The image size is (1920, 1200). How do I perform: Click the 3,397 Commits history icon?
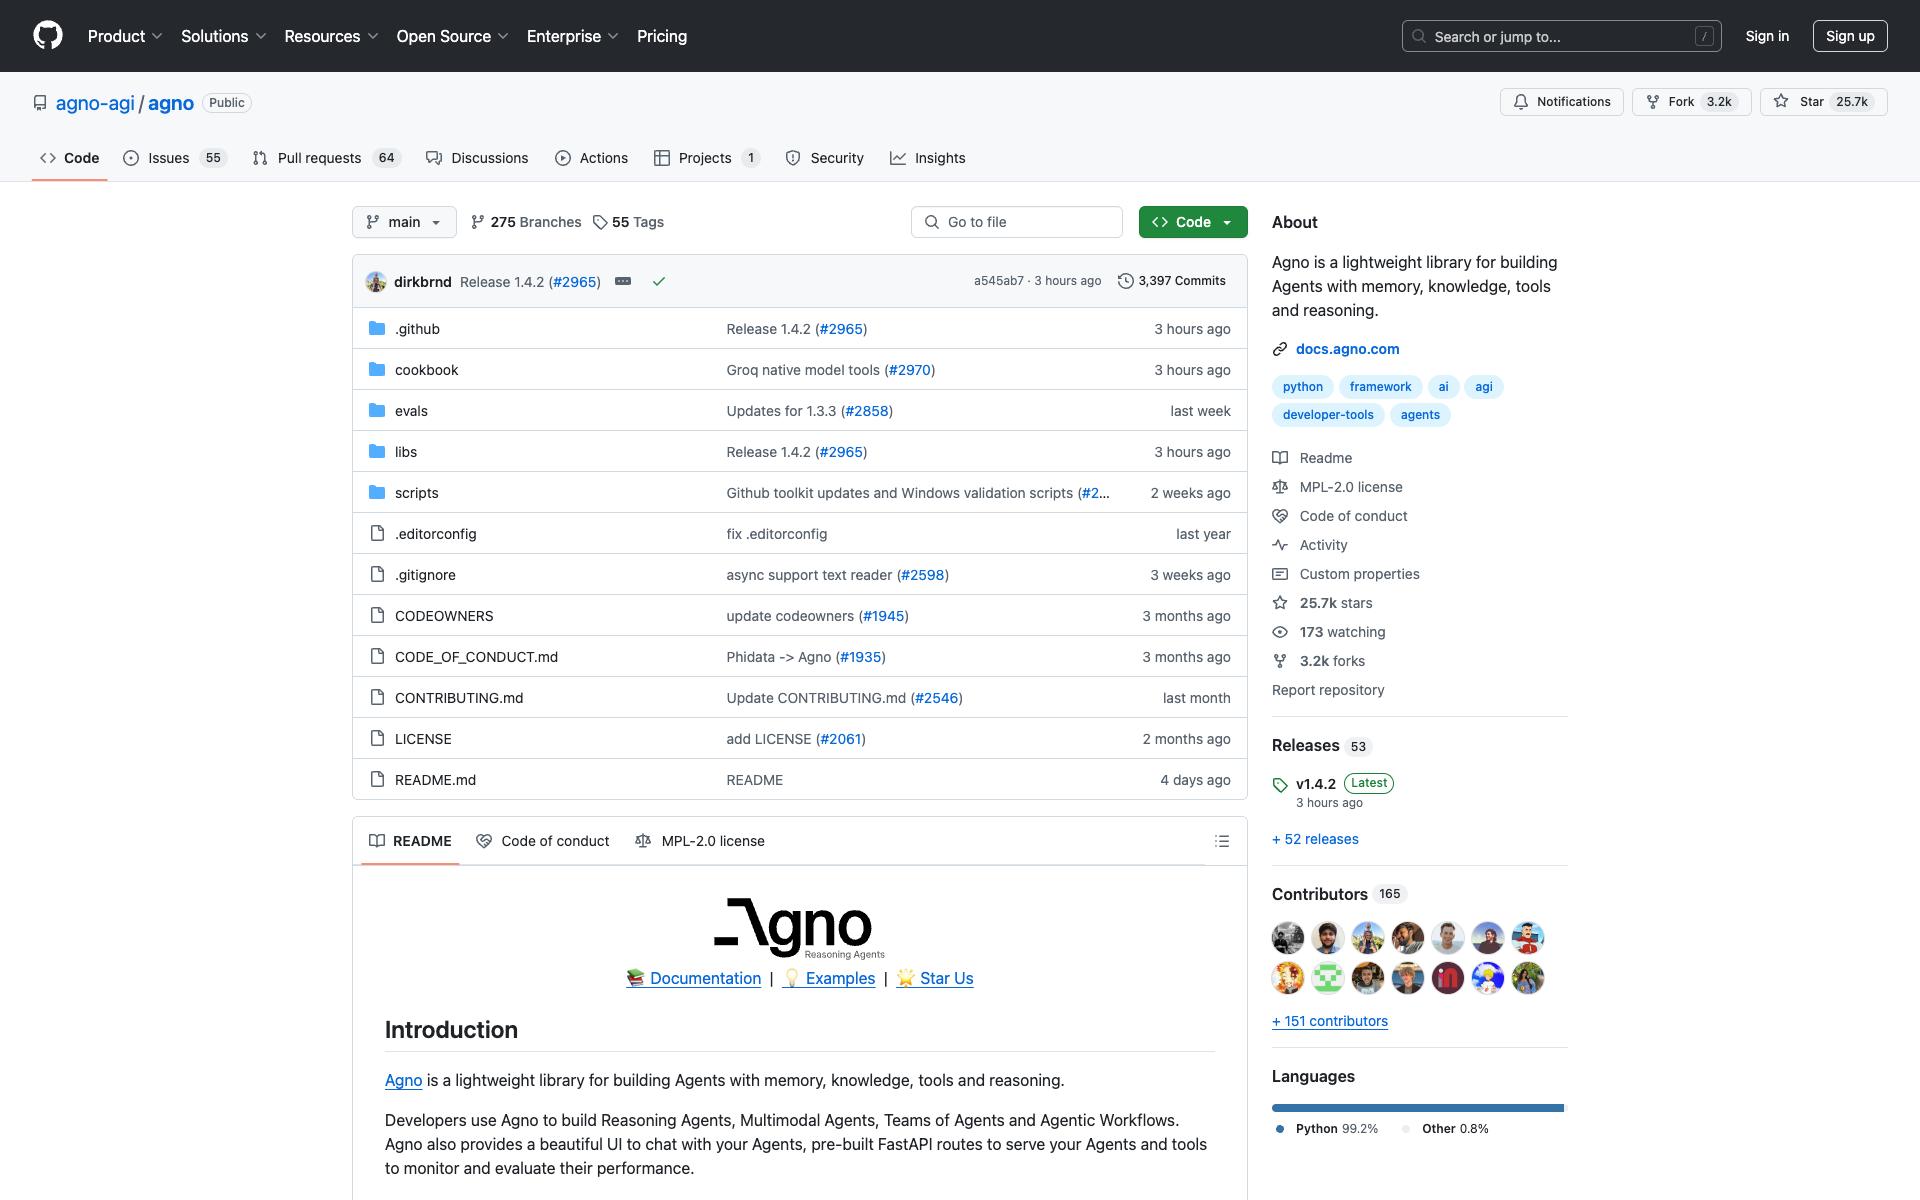click(x=1125, y=281)
